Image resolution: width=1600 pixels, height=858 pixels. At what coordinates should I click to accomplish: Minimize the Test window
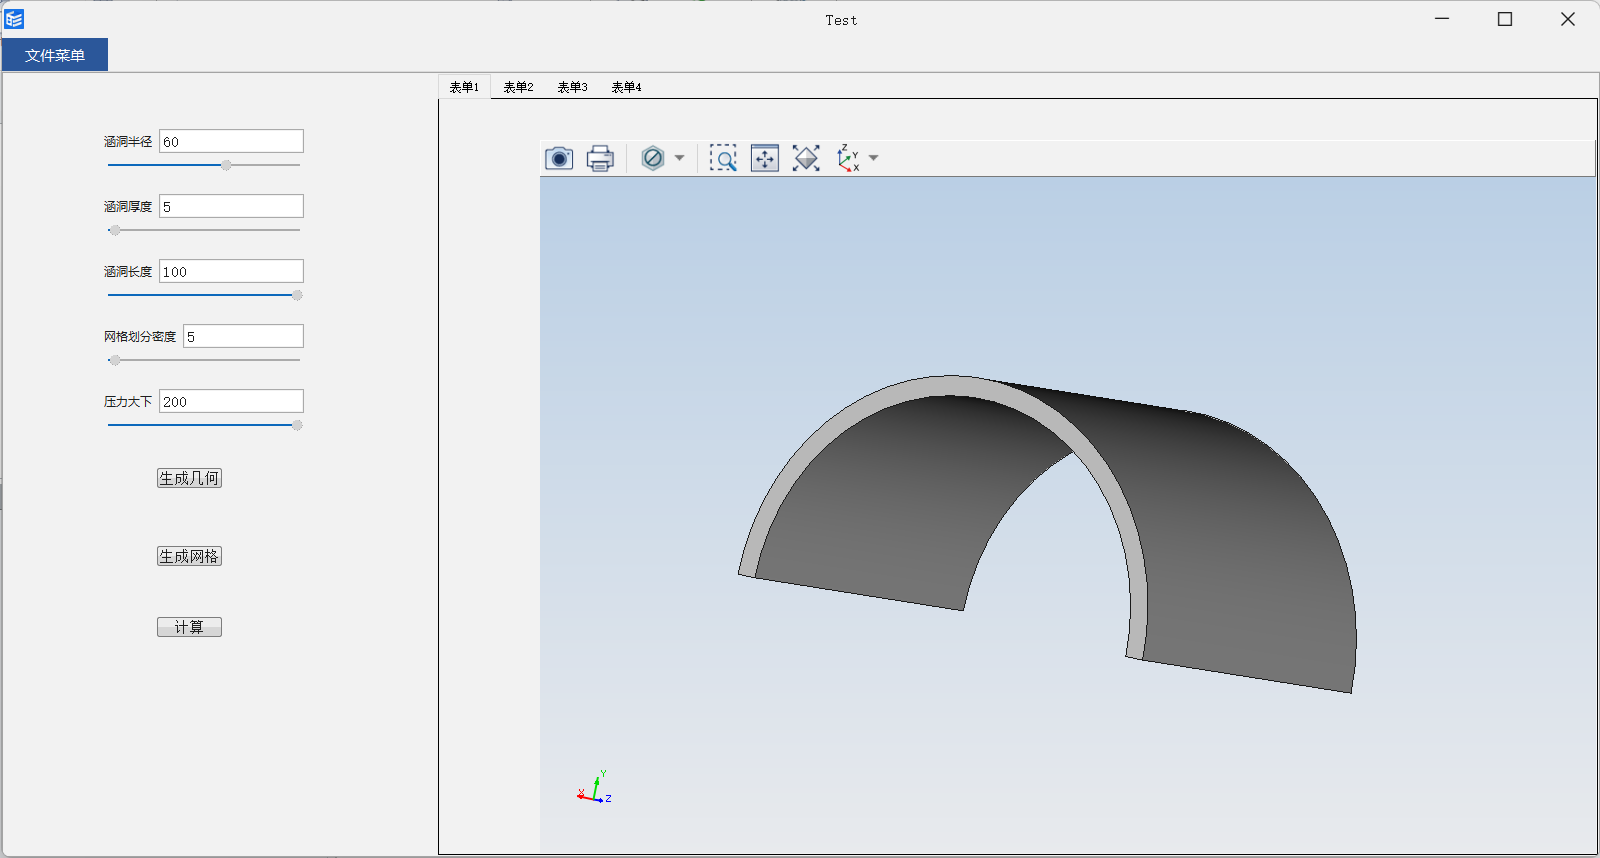(x=1442, y=19)
